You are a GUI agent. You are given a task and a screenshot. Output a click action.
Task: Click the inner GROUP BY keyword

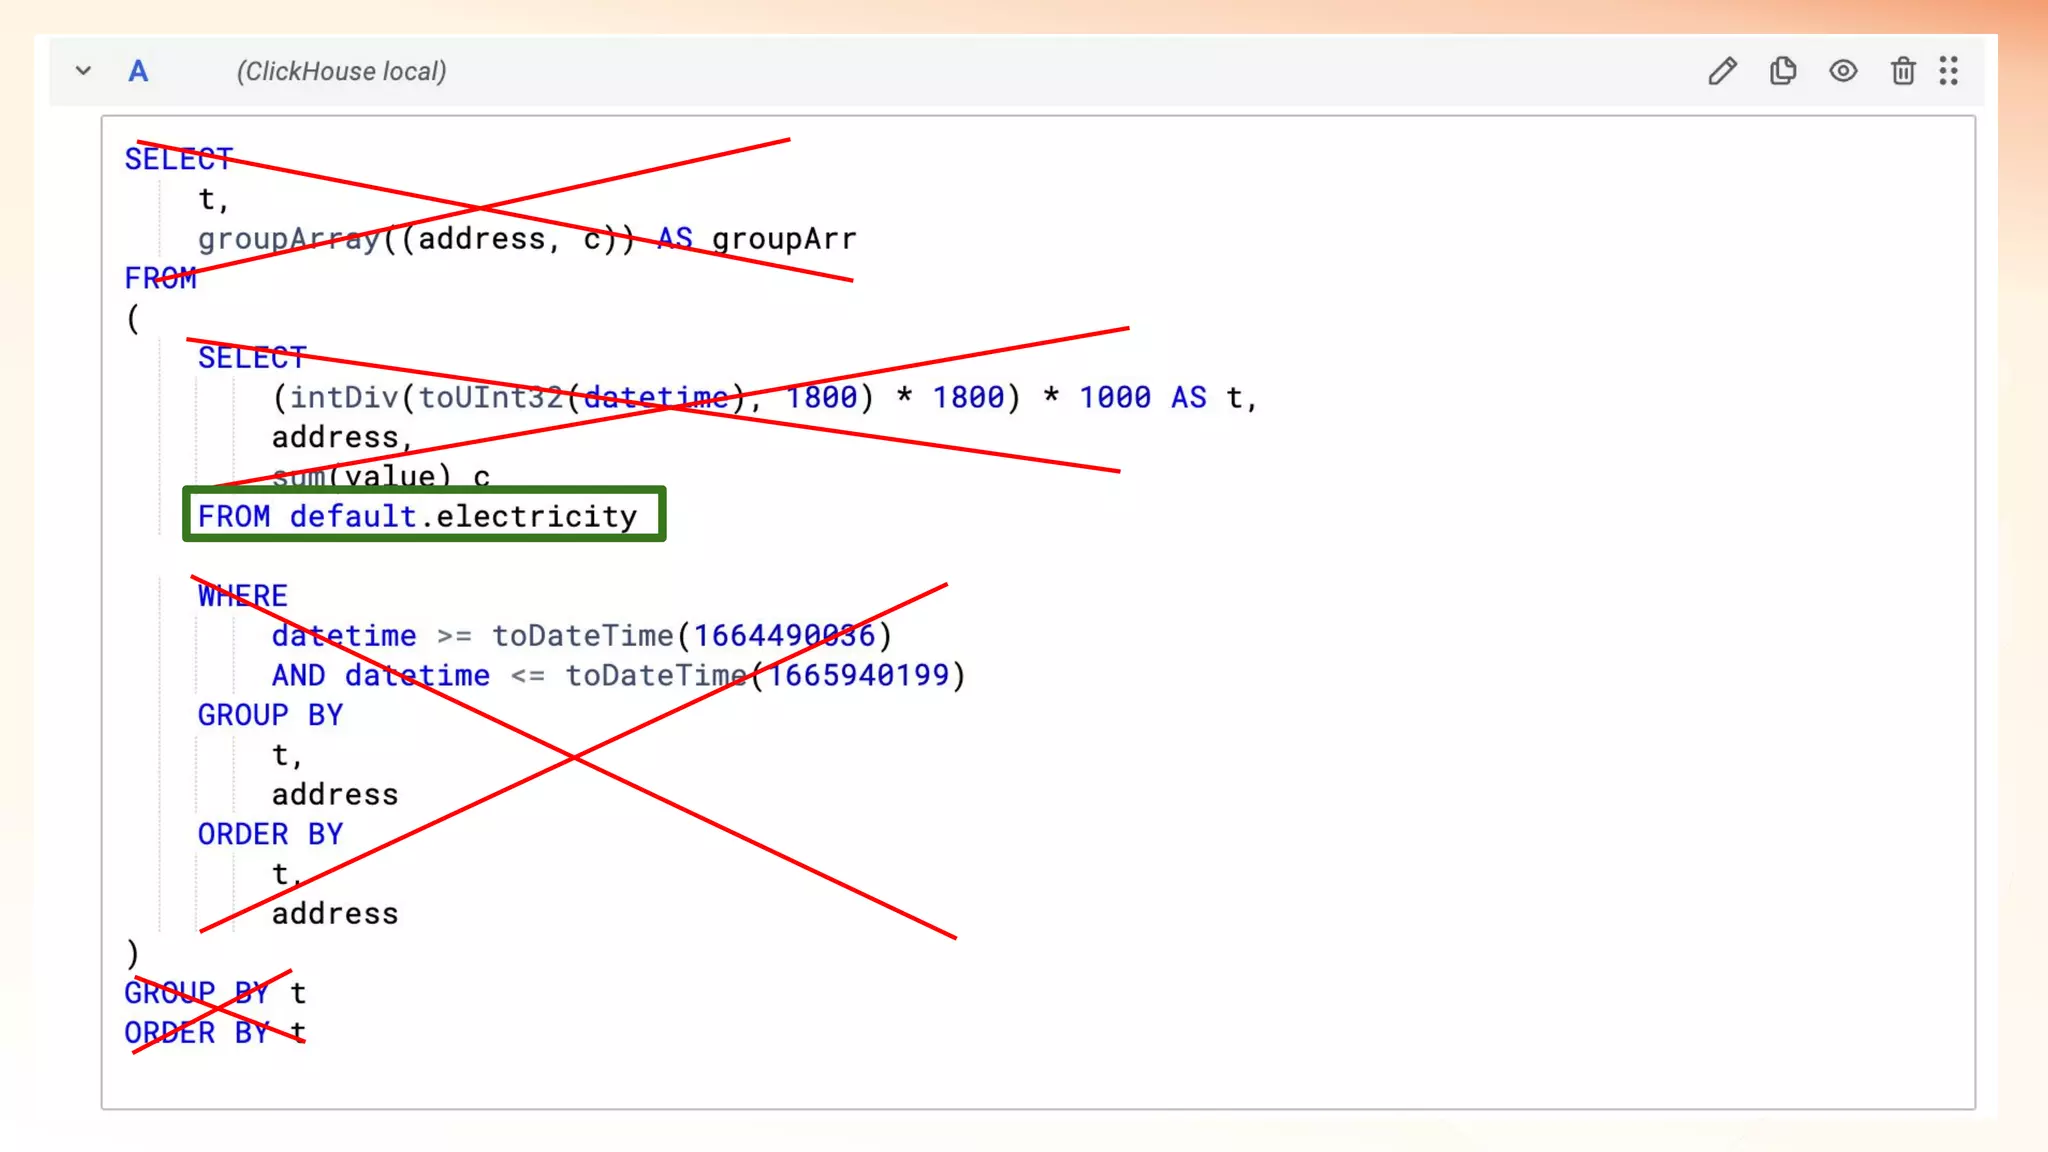(270, 715)
